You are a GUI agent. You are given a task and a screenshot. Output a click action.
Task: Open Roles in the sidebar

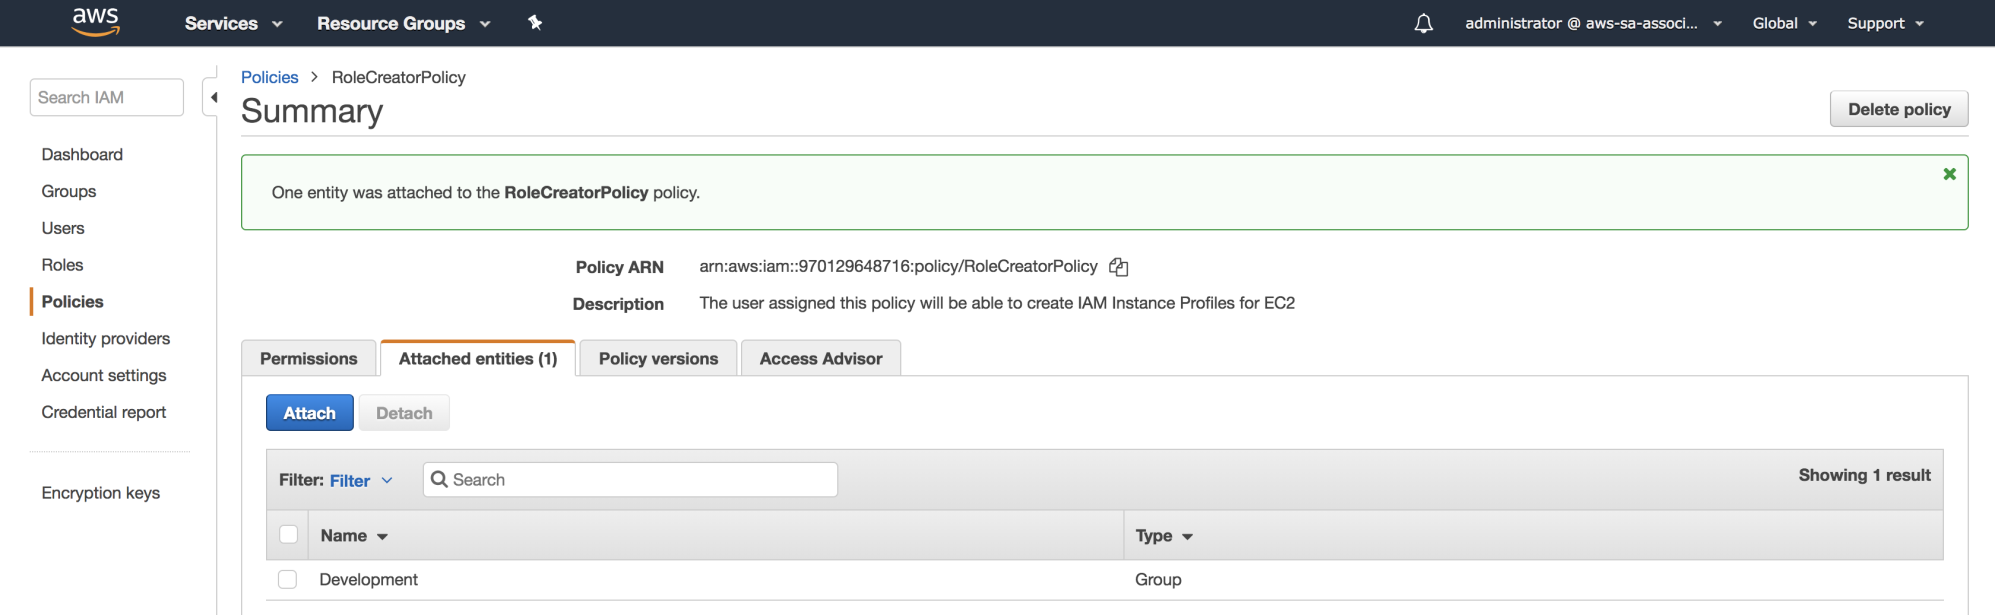coord(62,265)
